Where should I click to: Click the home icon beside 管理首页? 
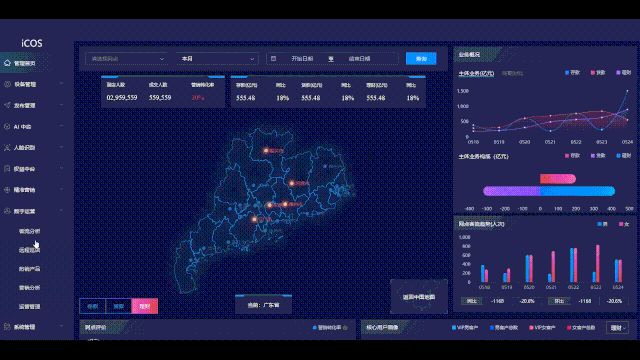pos(7,63)
